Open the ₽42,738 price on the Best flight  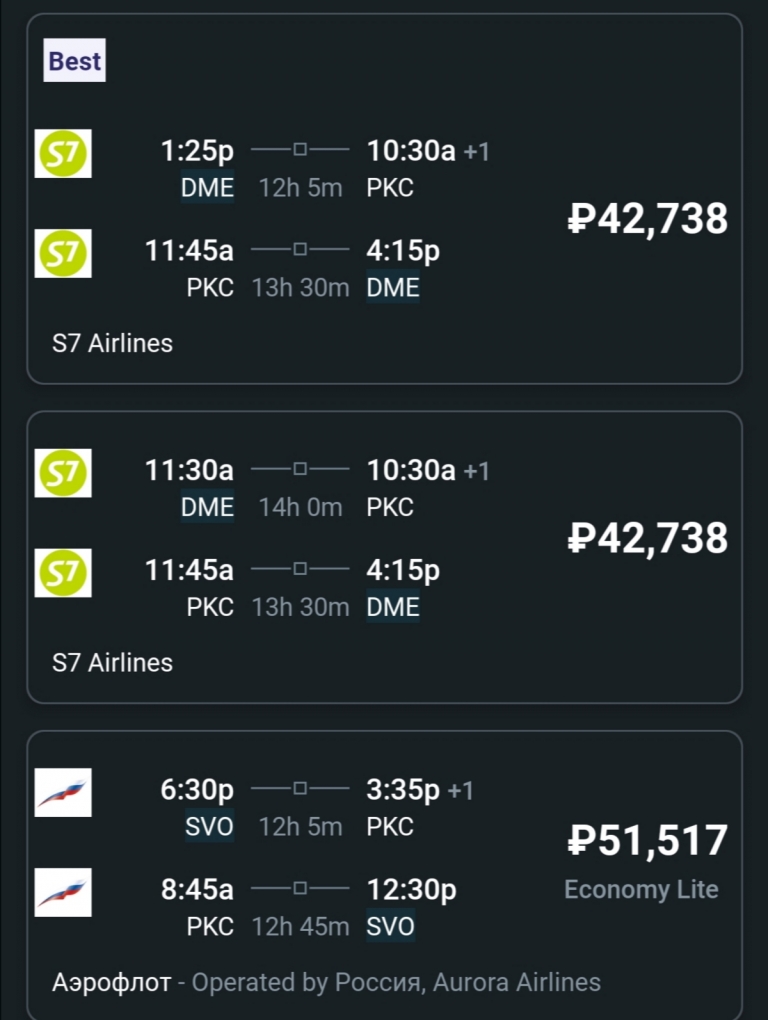click(x=648, y=219)
